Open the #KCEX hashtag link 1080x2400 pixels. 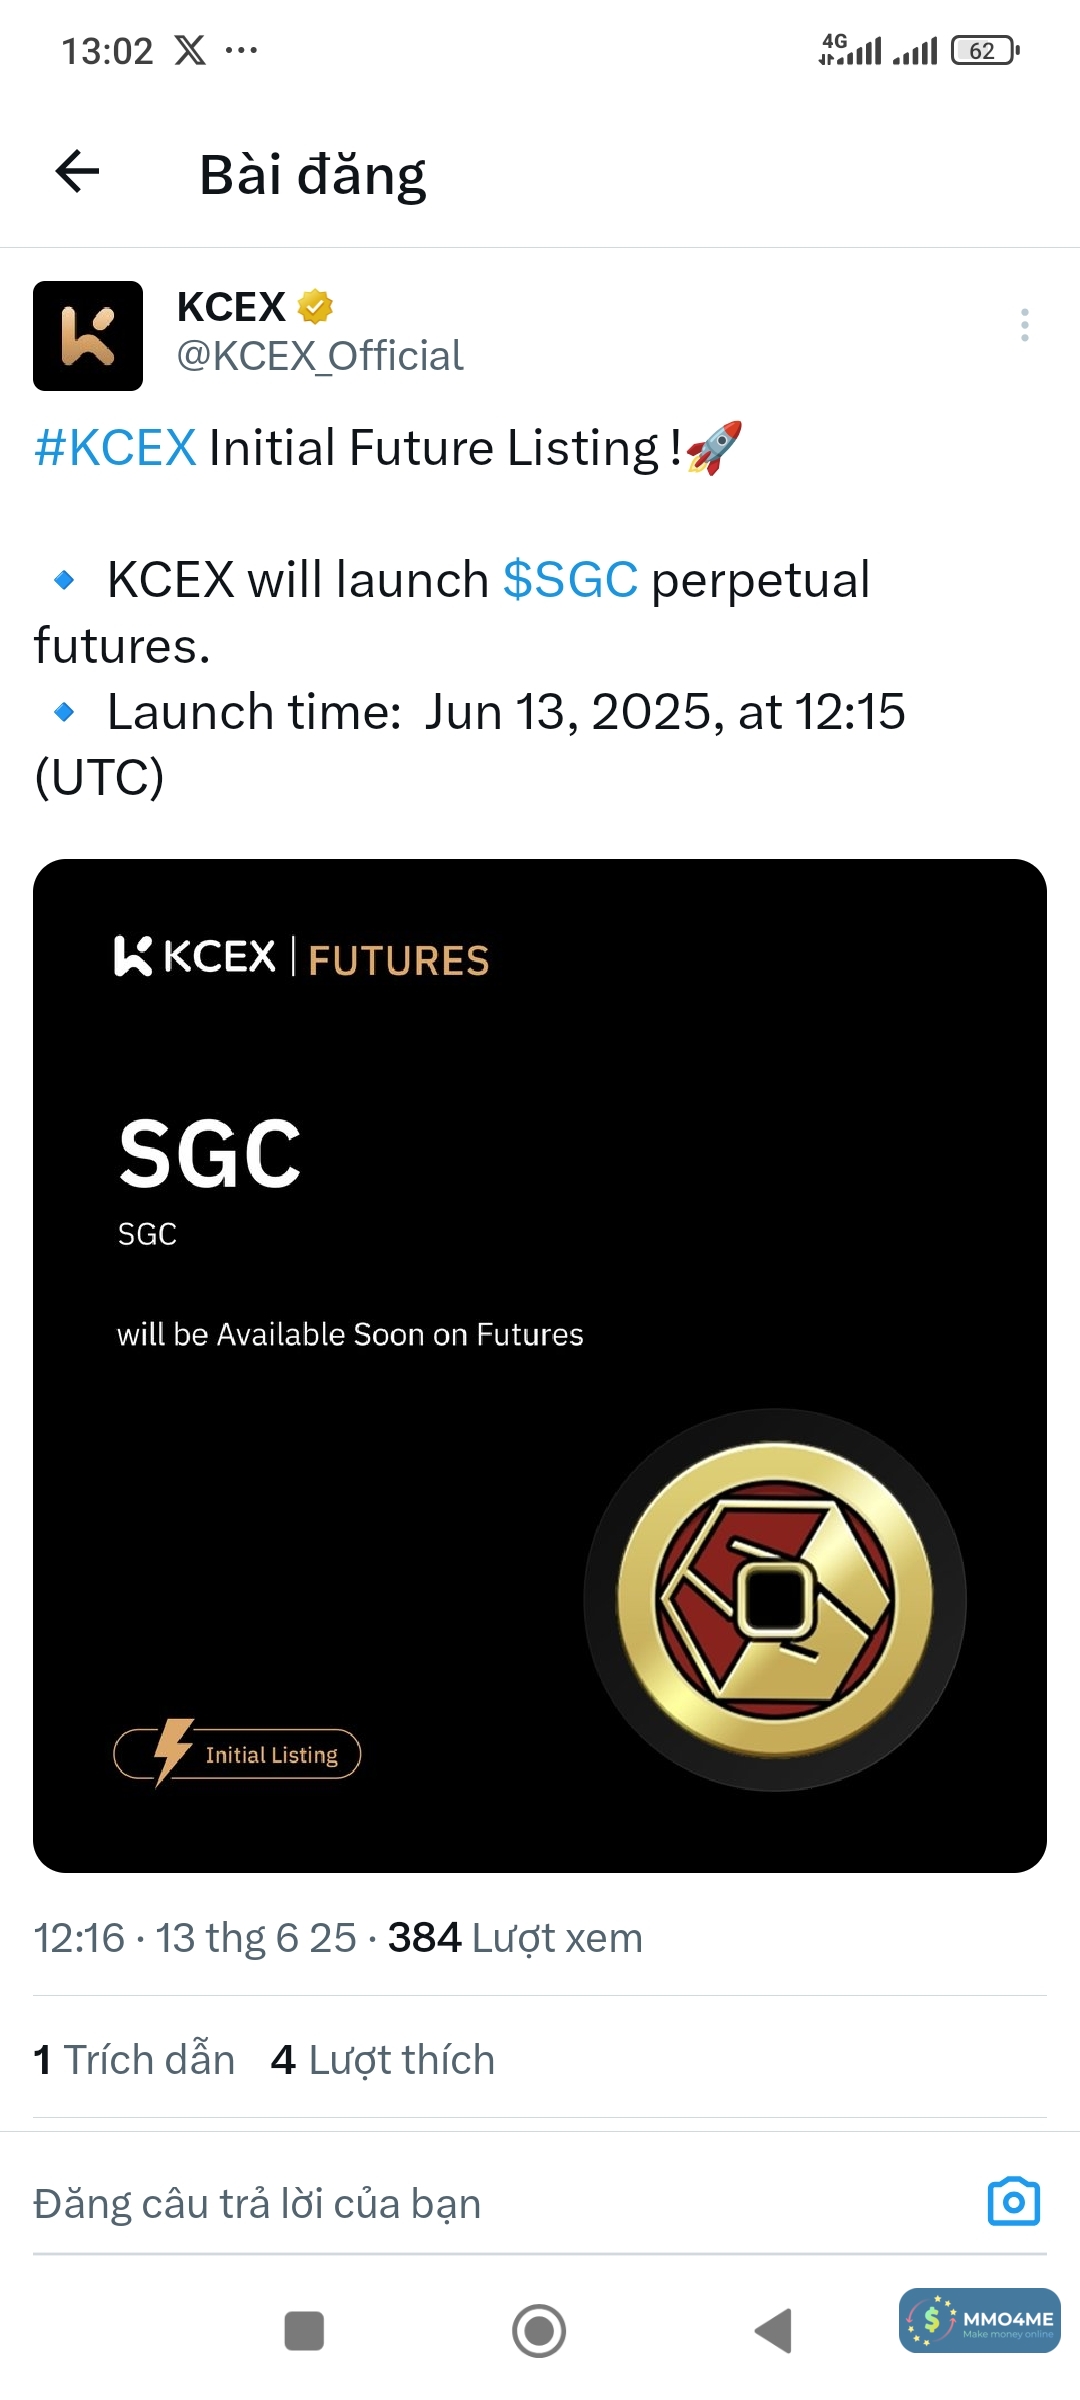coord(115,447)
